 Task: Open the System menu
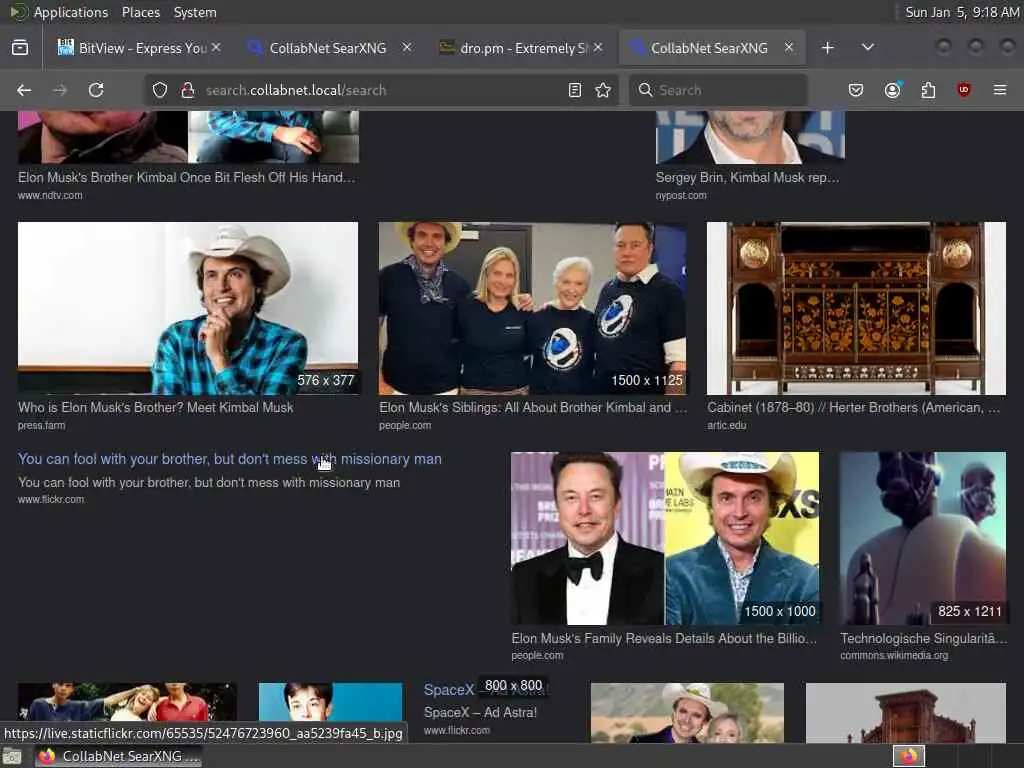pos(195,12)
